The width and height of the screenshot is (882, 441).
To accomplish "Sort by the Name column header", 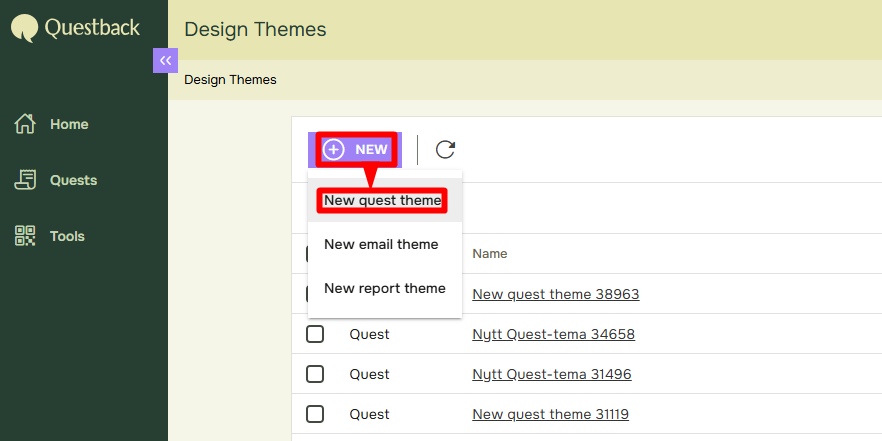I will click(490, 254).
